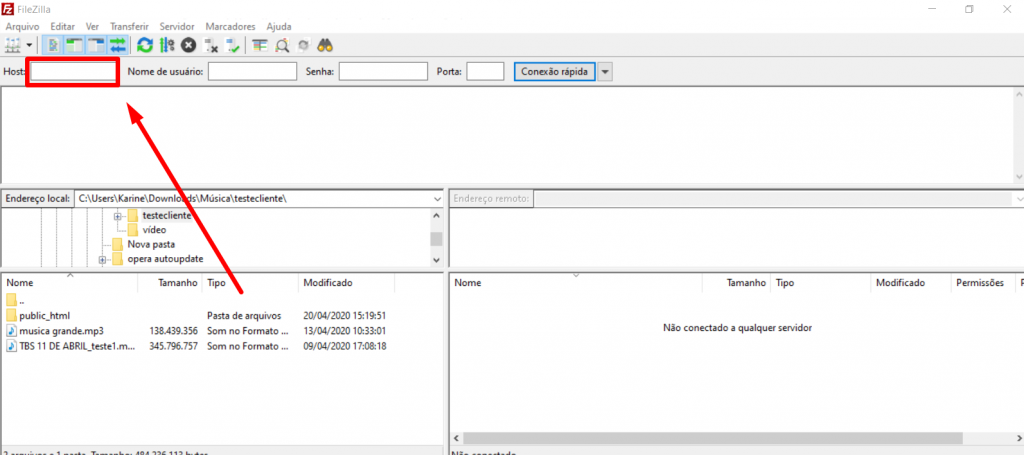This screenshot has height=455, width=1024.
Task: Toggle remote directory tree display
Action: tap(96, 45)
